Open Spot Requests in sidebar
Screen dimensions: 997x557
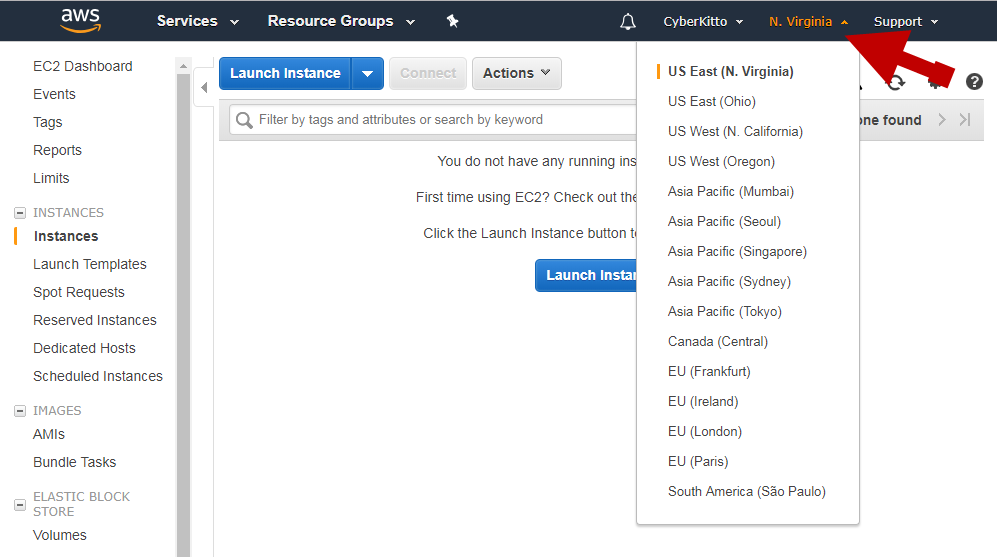79,292
